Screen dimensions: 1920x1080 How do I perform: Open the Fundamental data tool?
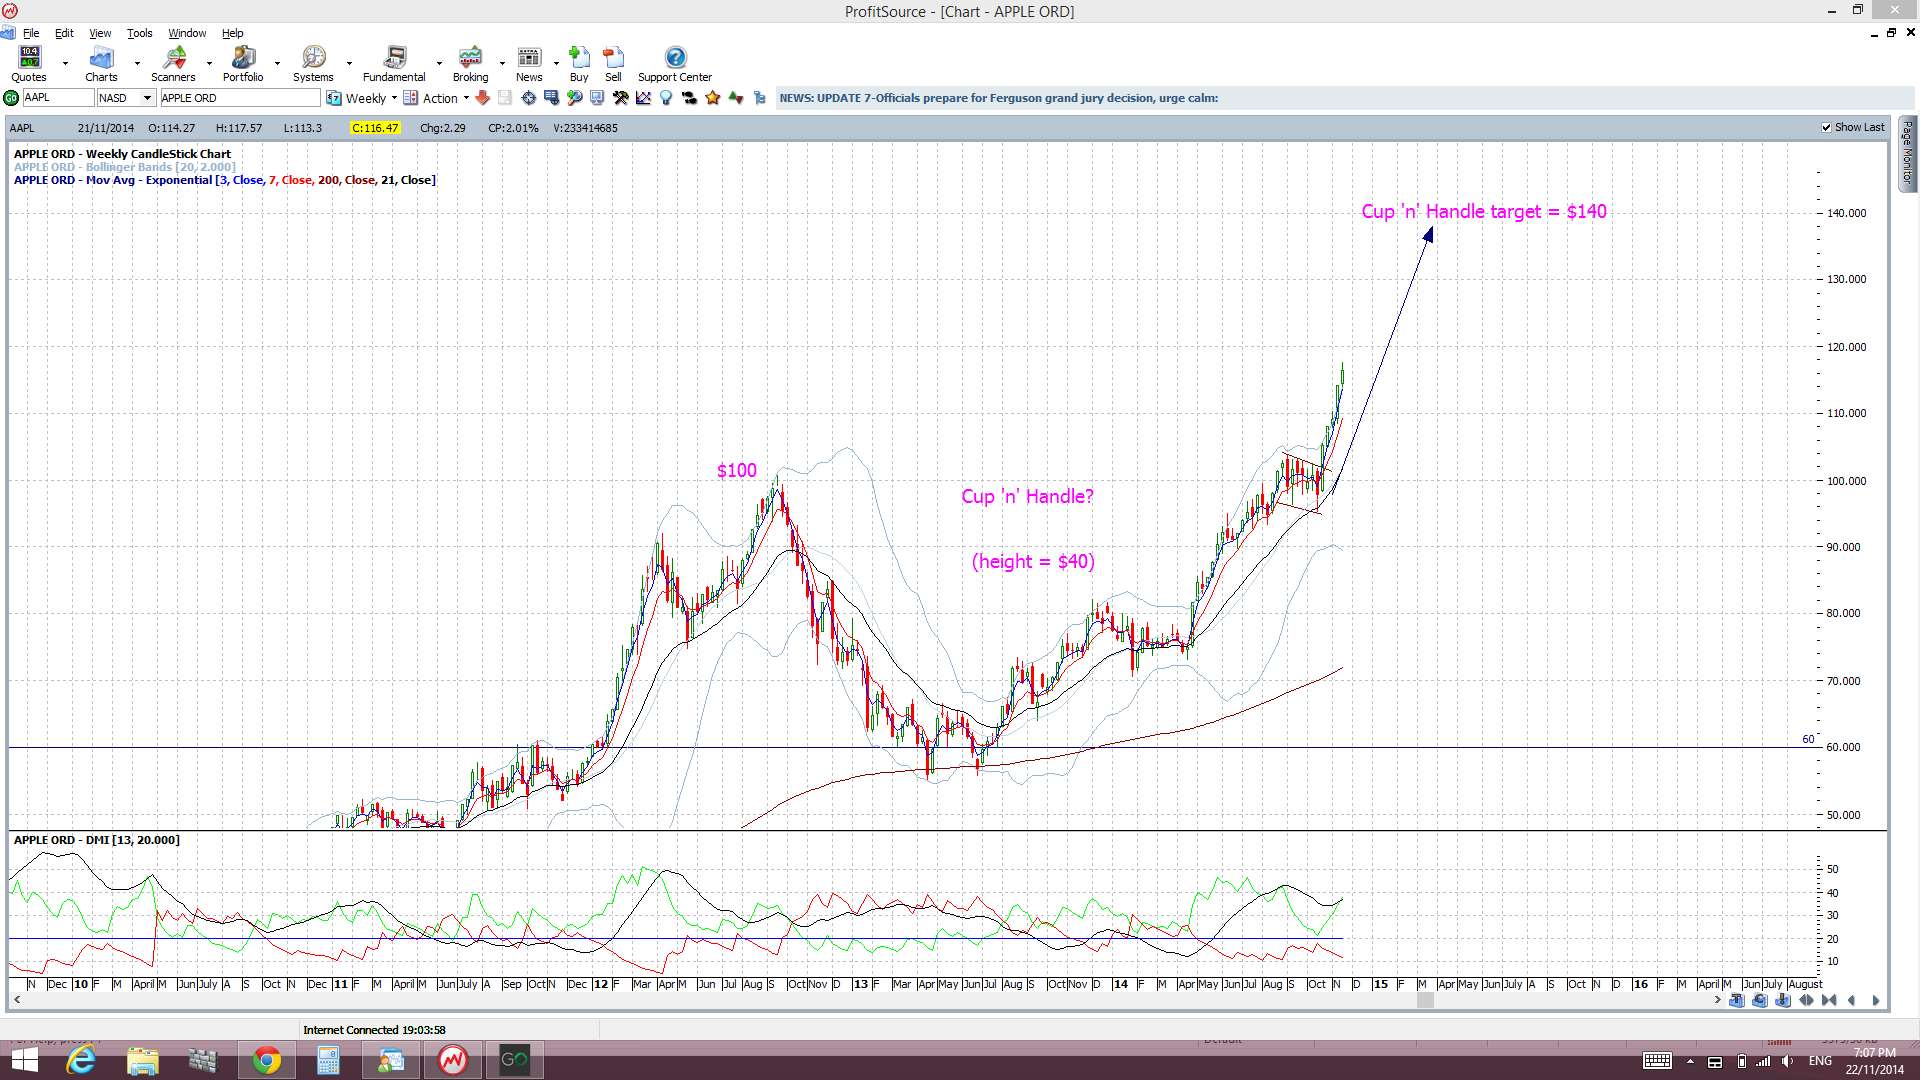[394, 64]
